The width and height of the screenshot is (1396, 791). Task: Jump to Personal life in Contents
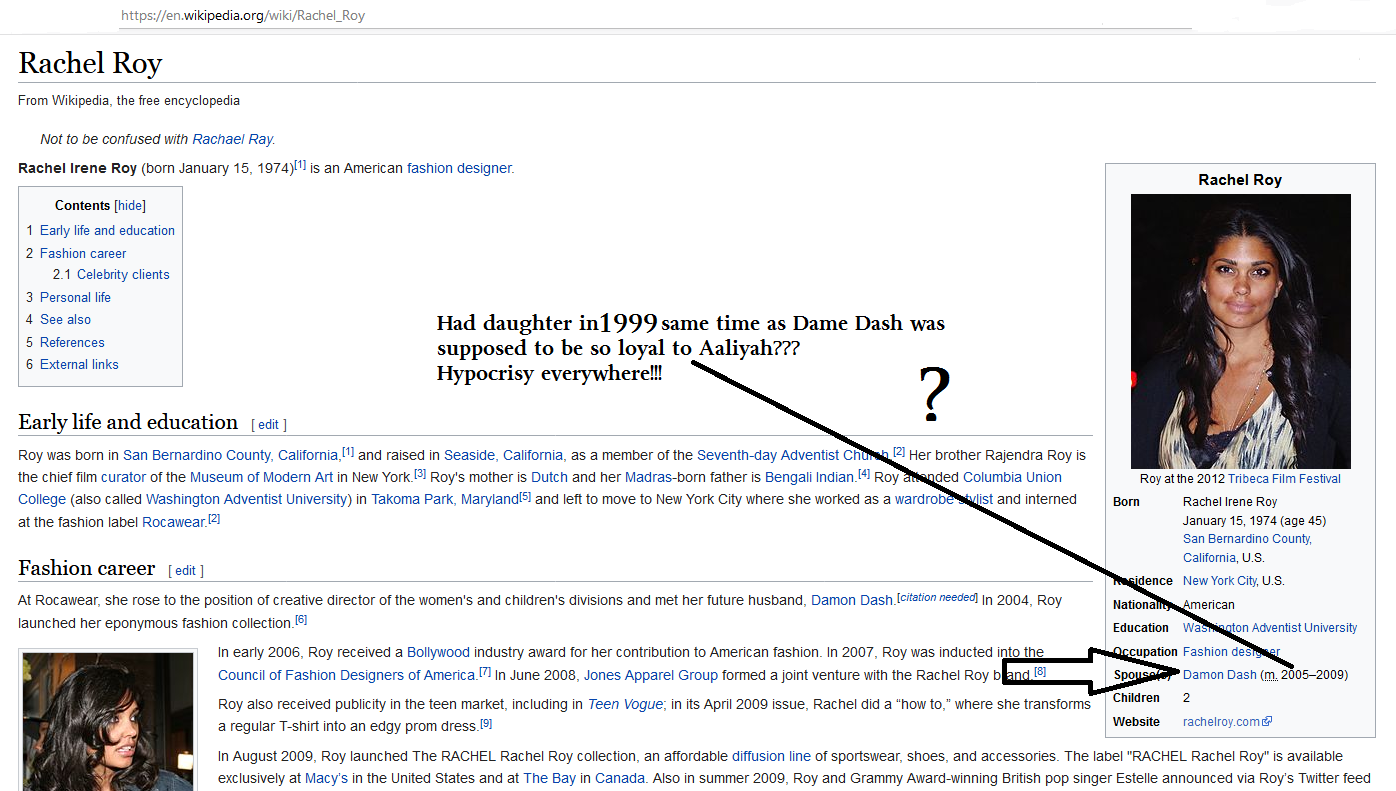(75, 297)
